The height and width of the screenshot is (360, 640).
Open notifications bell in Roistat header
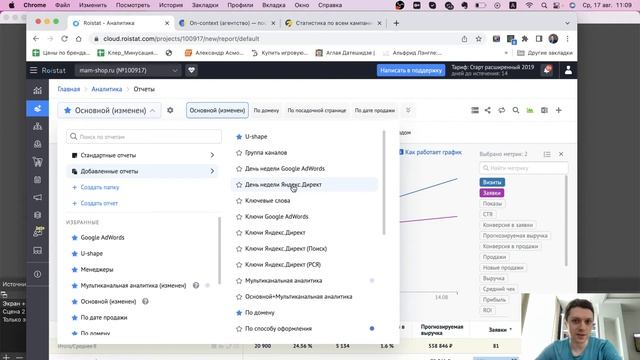pyautogui.click(x=547, y=70)
